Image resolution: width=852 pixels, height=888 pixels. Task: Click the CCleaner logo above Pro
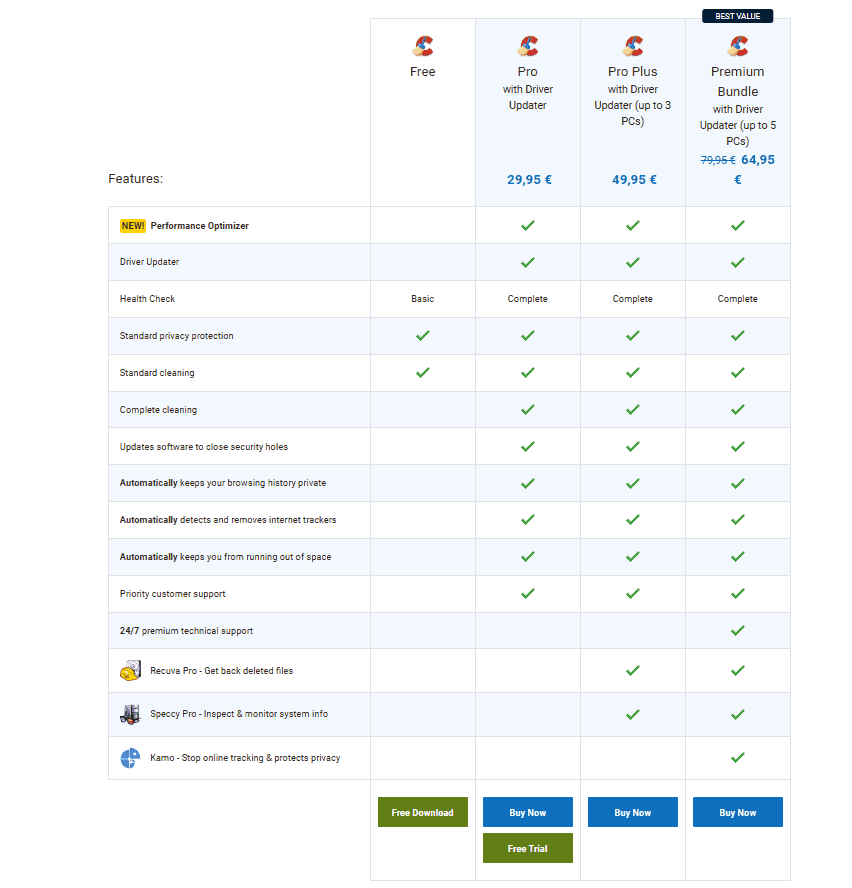click(527, 46)
